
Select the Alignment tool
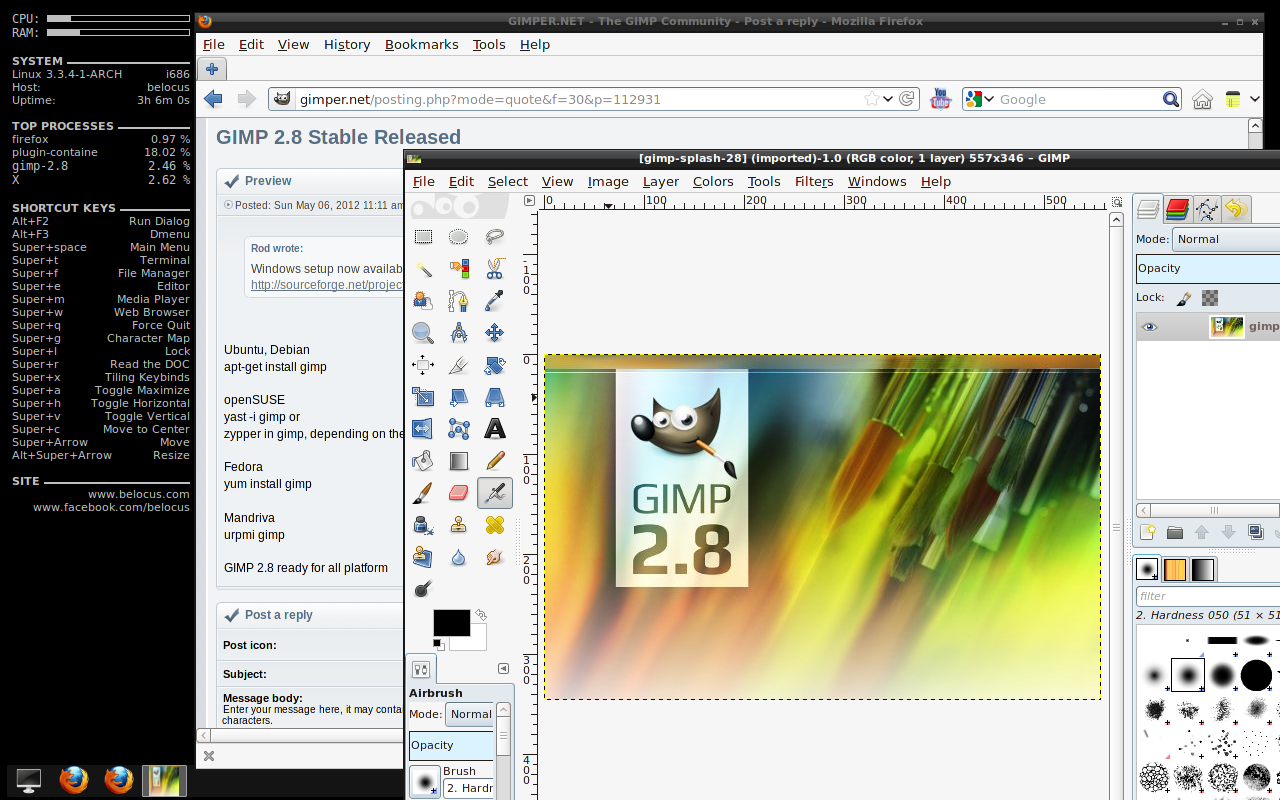pos(423,365)
